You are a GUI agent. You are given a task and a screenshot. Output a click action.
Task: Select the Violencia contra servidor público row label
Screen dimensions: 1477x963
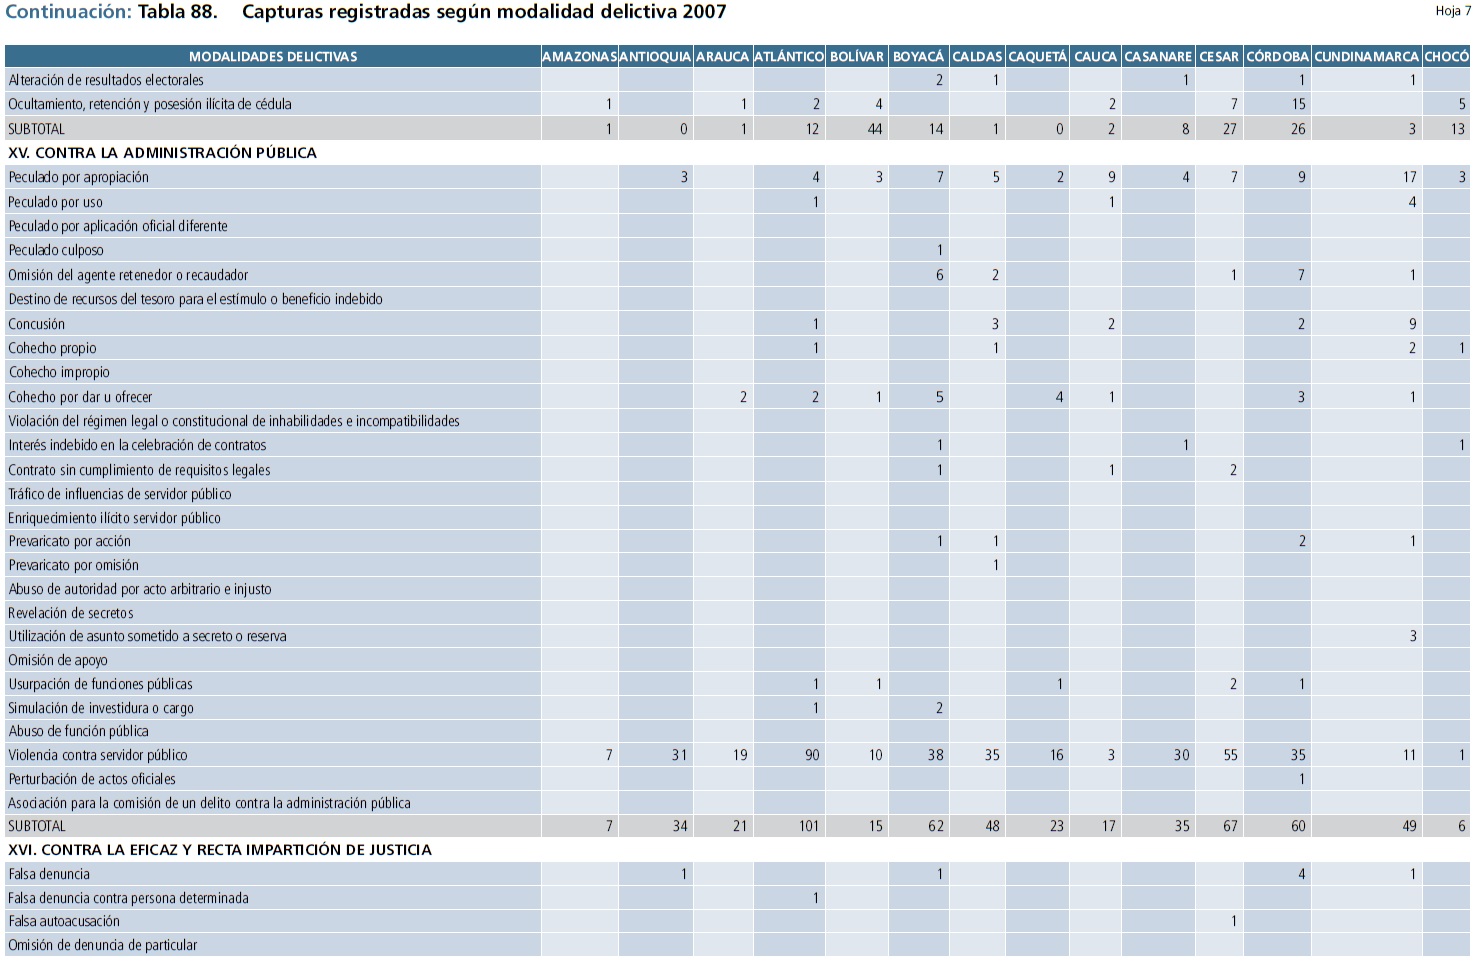(98, 755)
